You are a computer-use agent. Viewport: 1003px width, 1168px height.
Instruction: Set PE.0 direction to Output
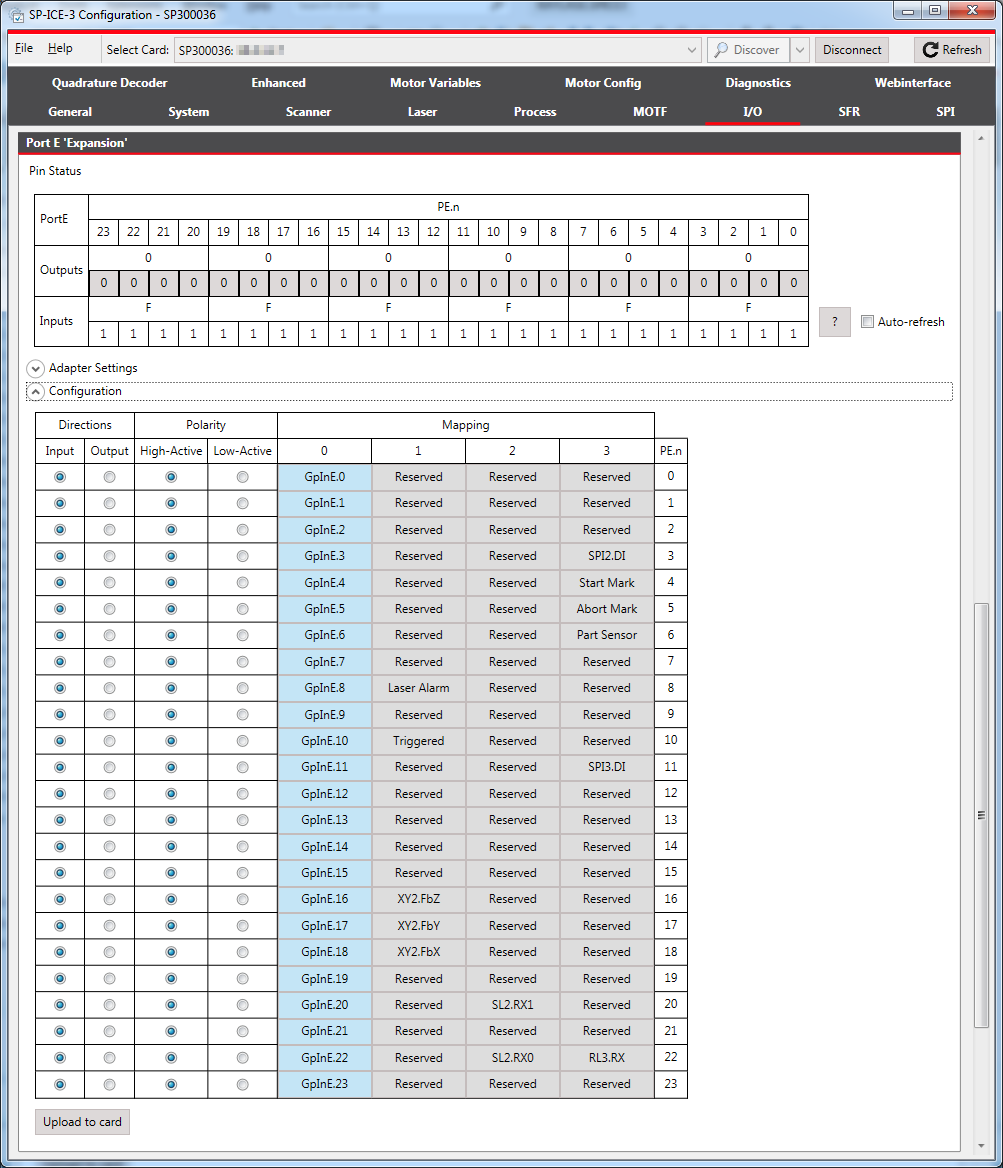click(110, 477)
